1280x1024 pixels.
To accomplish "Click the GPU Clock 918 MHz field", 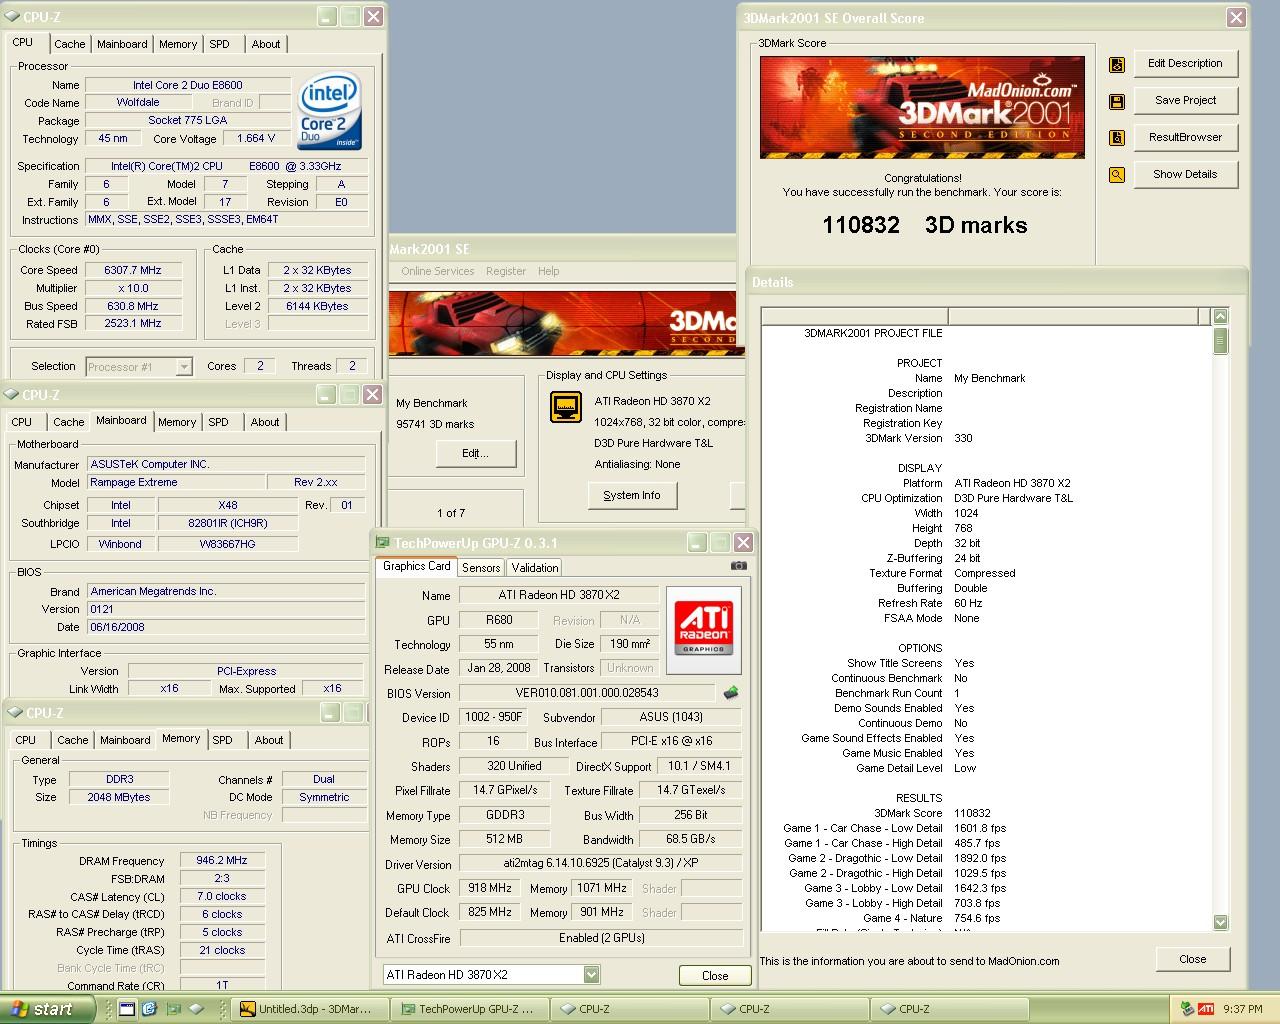I will coord(490,888).
